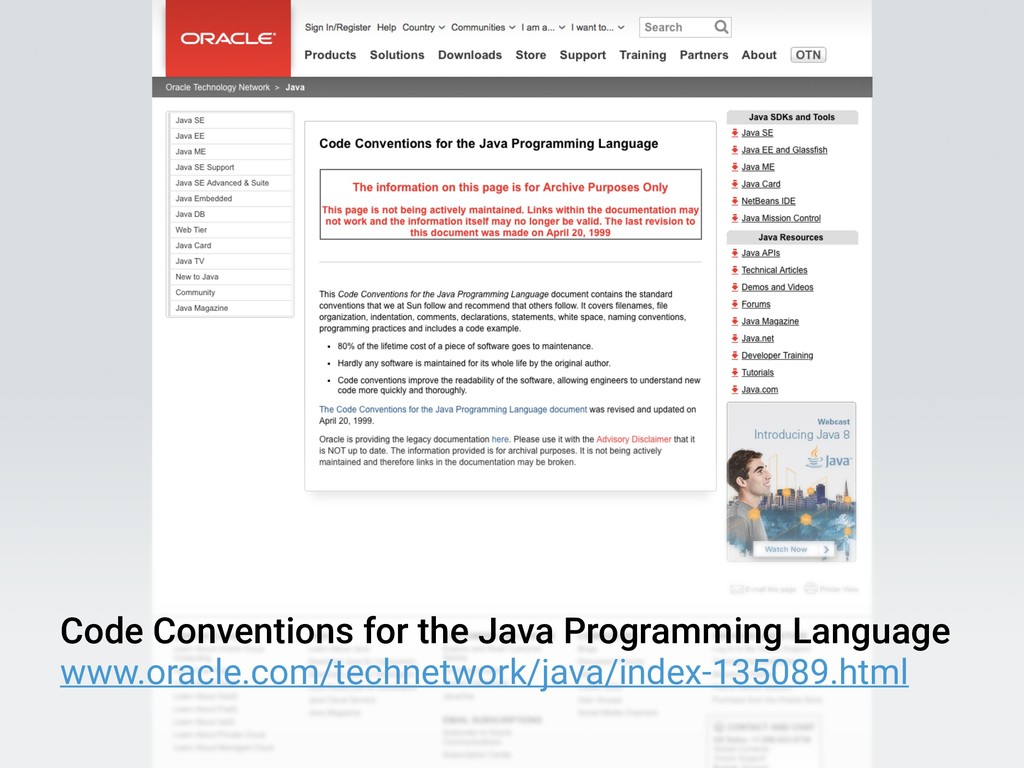
Task: Select Java SE in left sidebar
Action: point(231,120)
